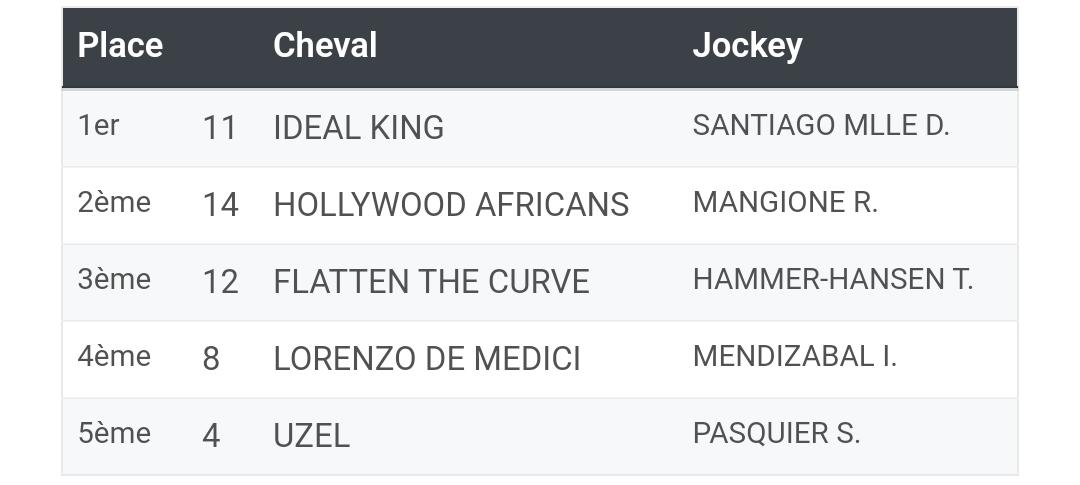Viewport: 1080px width, 485px height.
Task: Click the Place column header
Action: (120, 45)
